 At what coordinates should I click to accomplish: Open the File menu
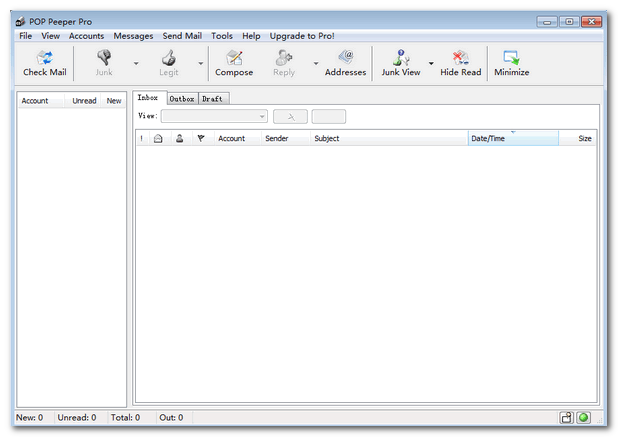coord(26,36)
